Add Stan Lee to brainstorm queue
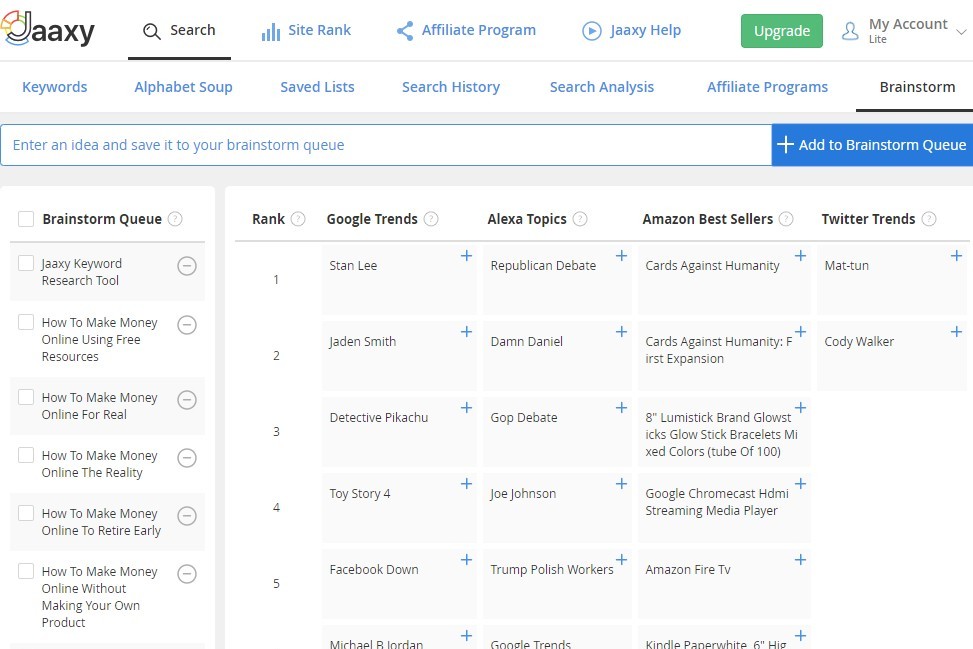This screenshot has height=649, width=973. pos(466,256)
